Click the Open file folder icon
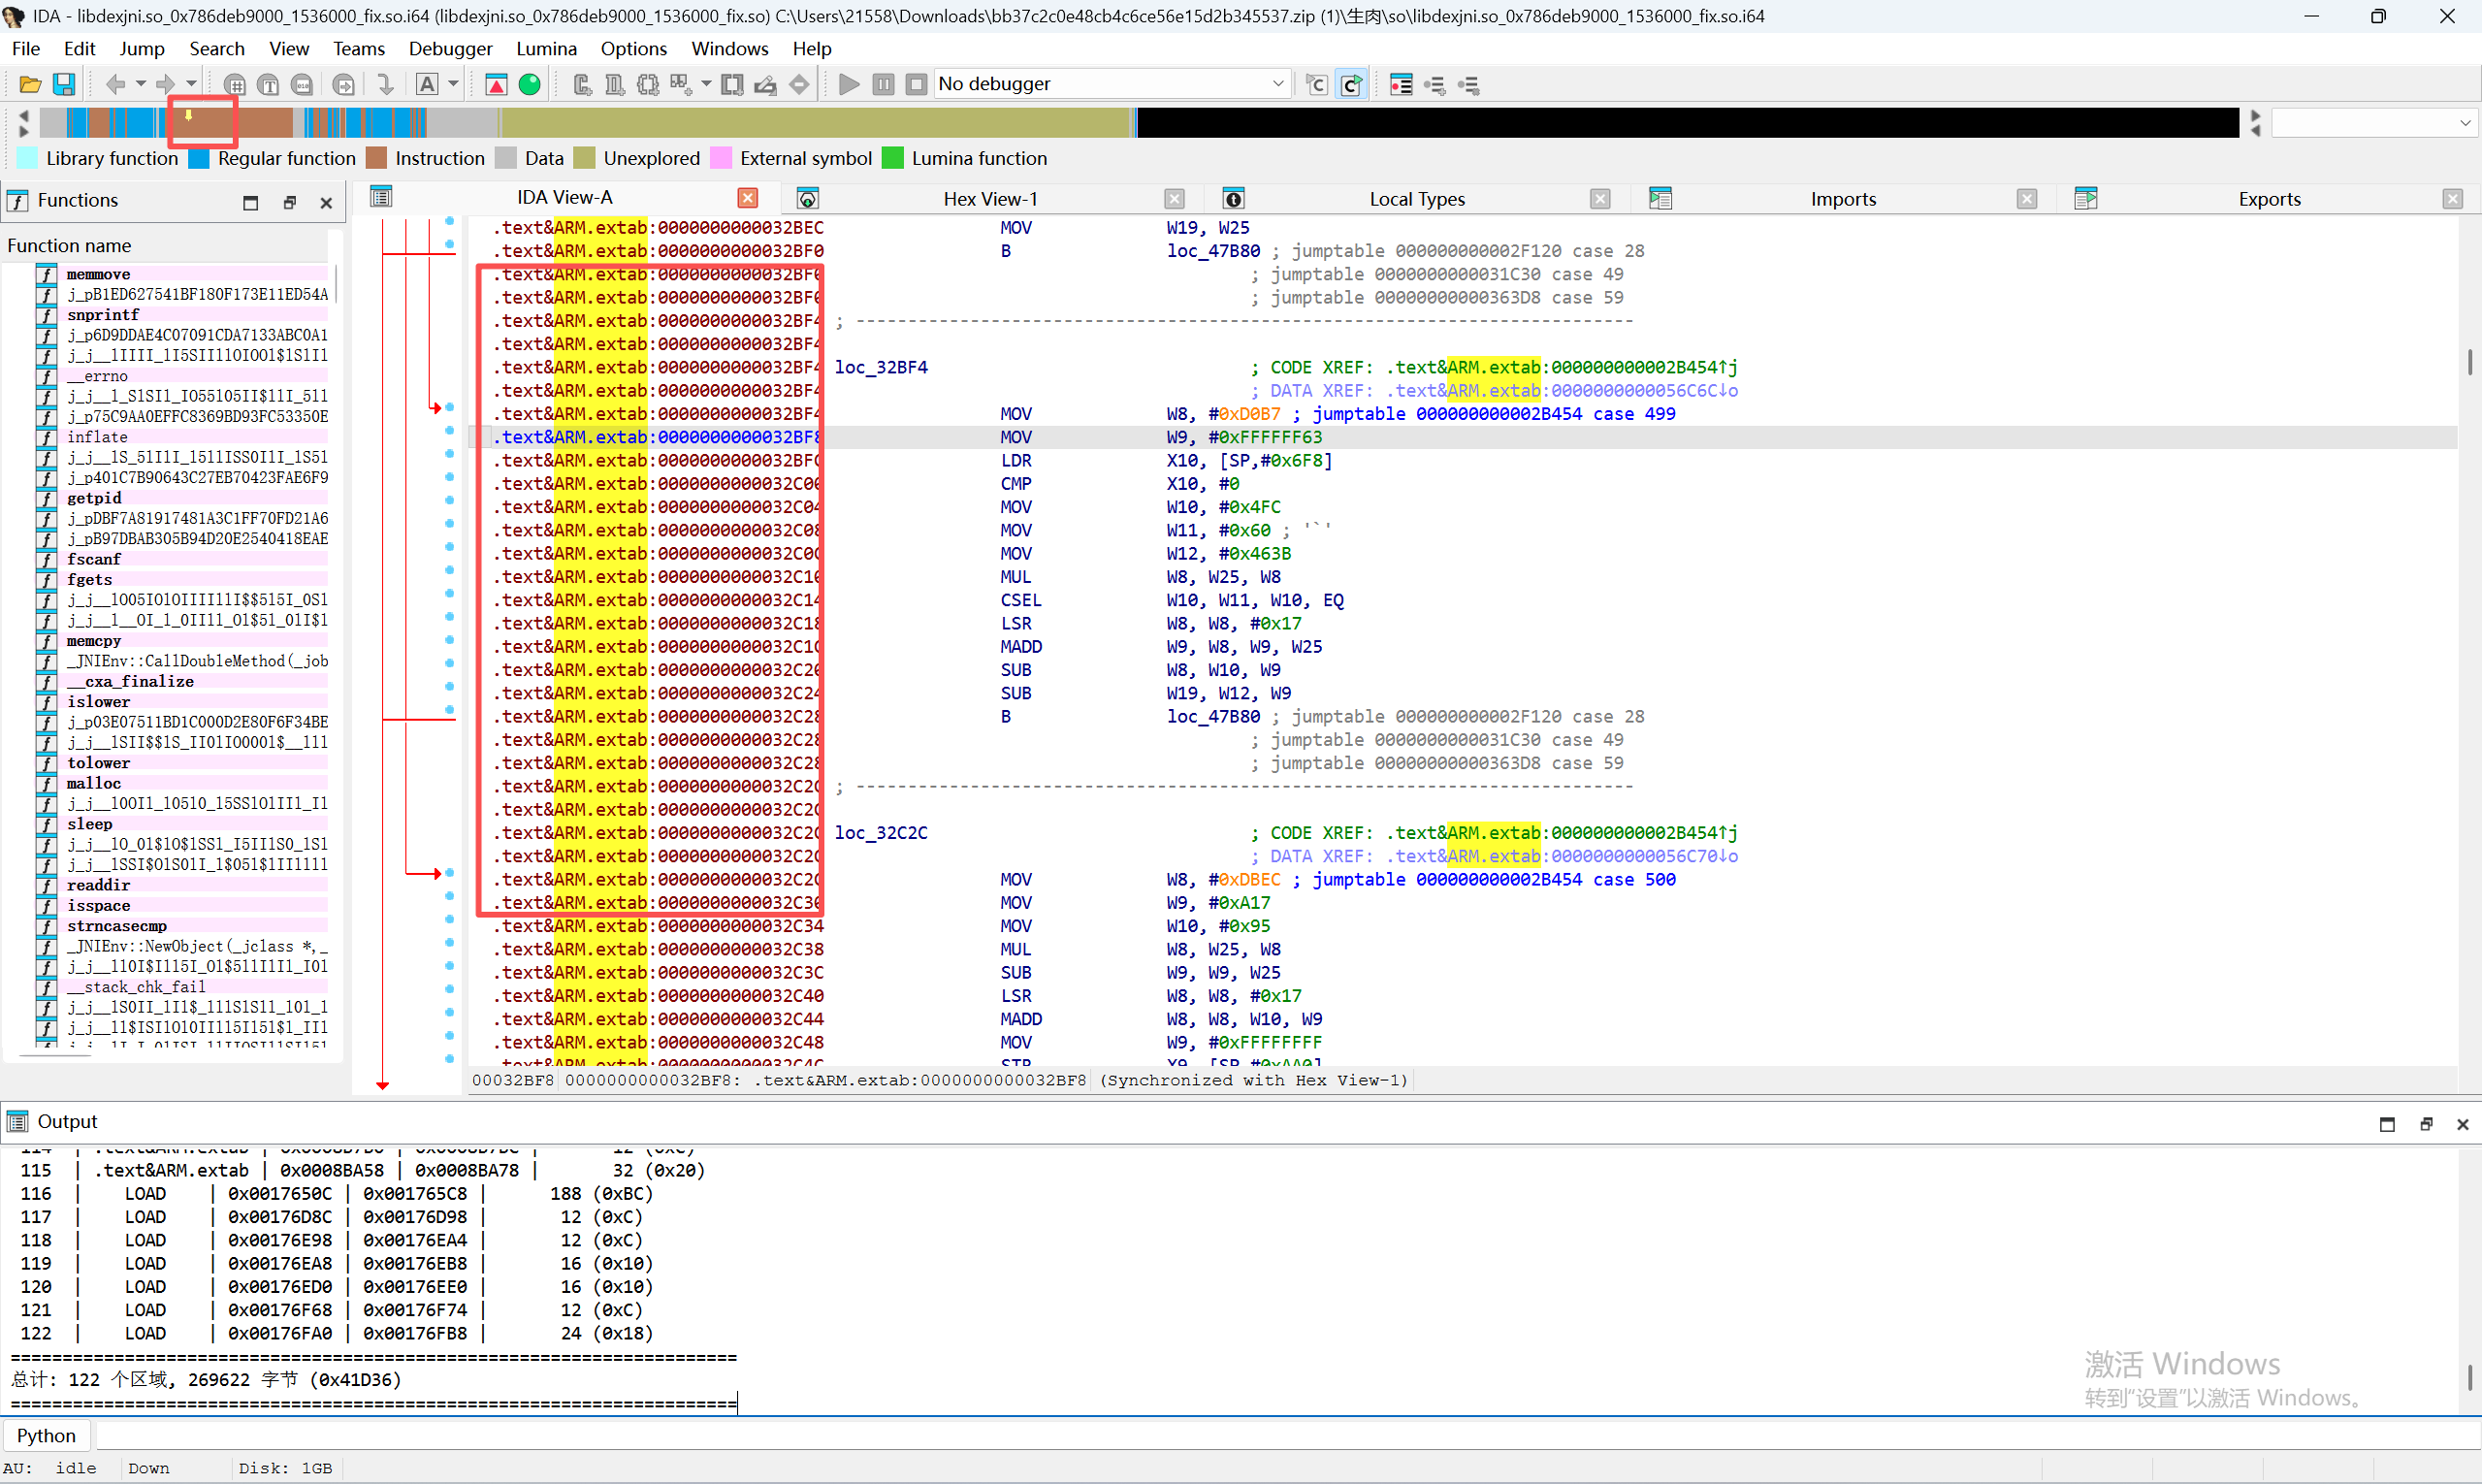Image resolution: width=2482 pixels, height=1484 pixels. [30, 85]
